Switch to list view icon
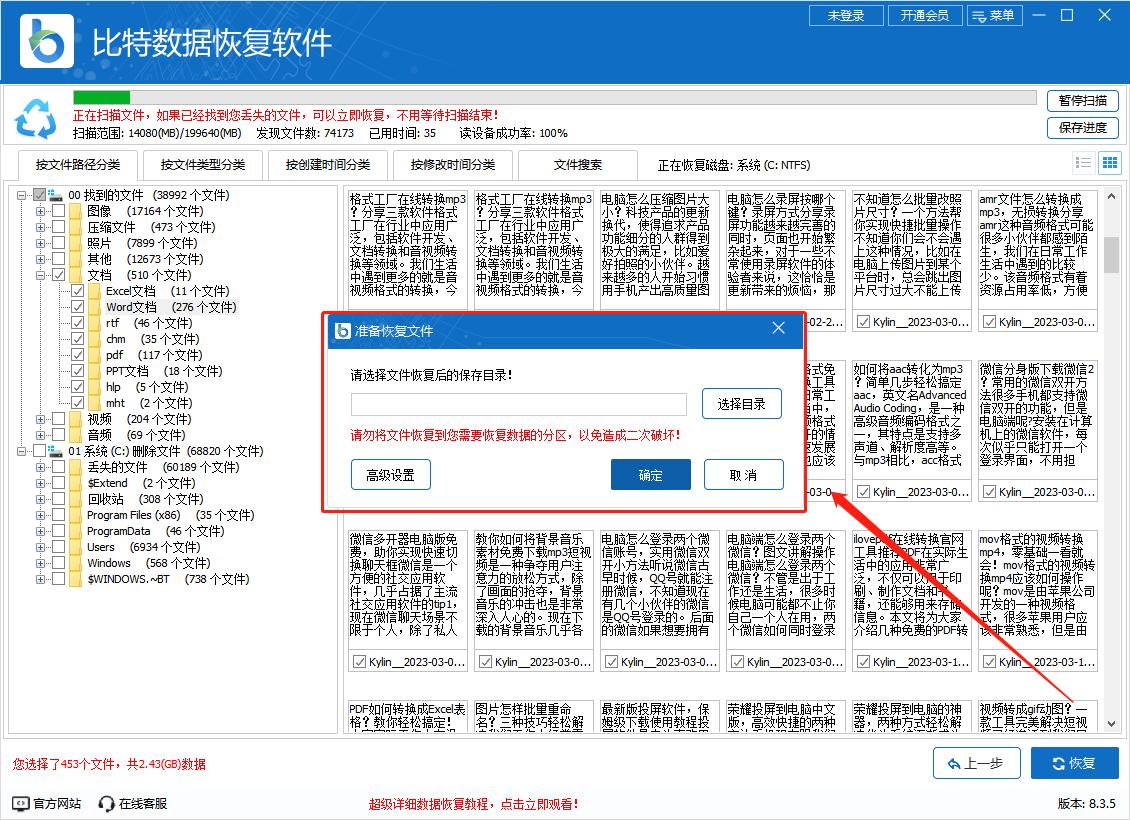This screenshot has height=820, width=1130. coord(1083,163)
